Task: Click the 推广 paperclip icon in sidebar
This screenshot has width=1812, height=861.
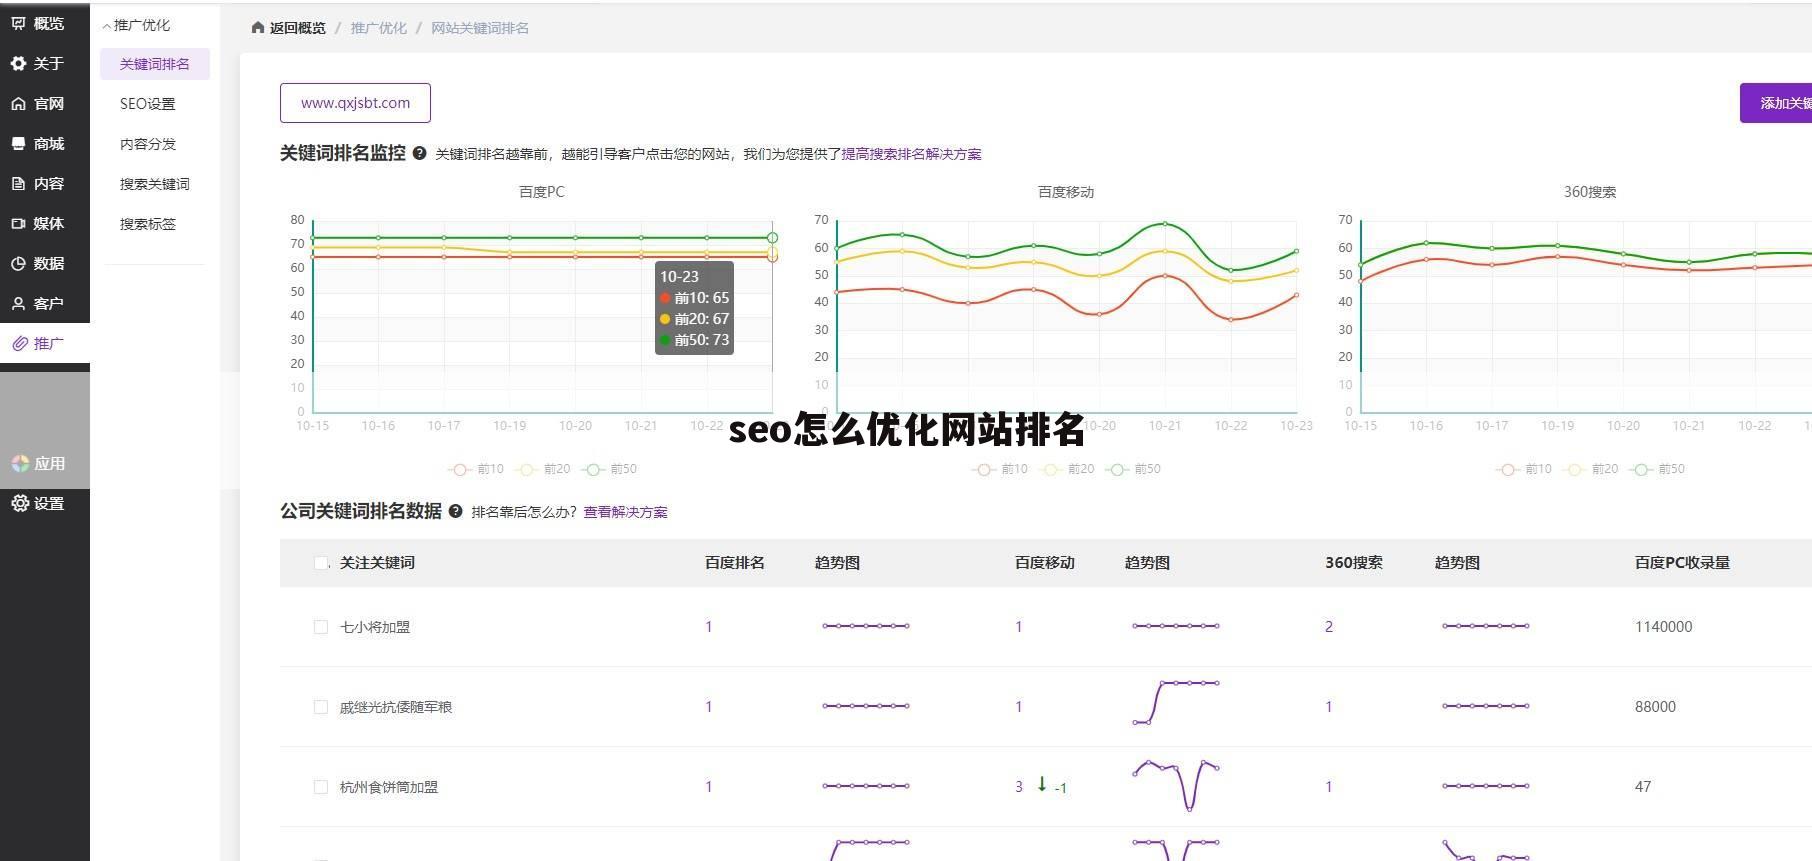Action: click(x=19, y=343)
